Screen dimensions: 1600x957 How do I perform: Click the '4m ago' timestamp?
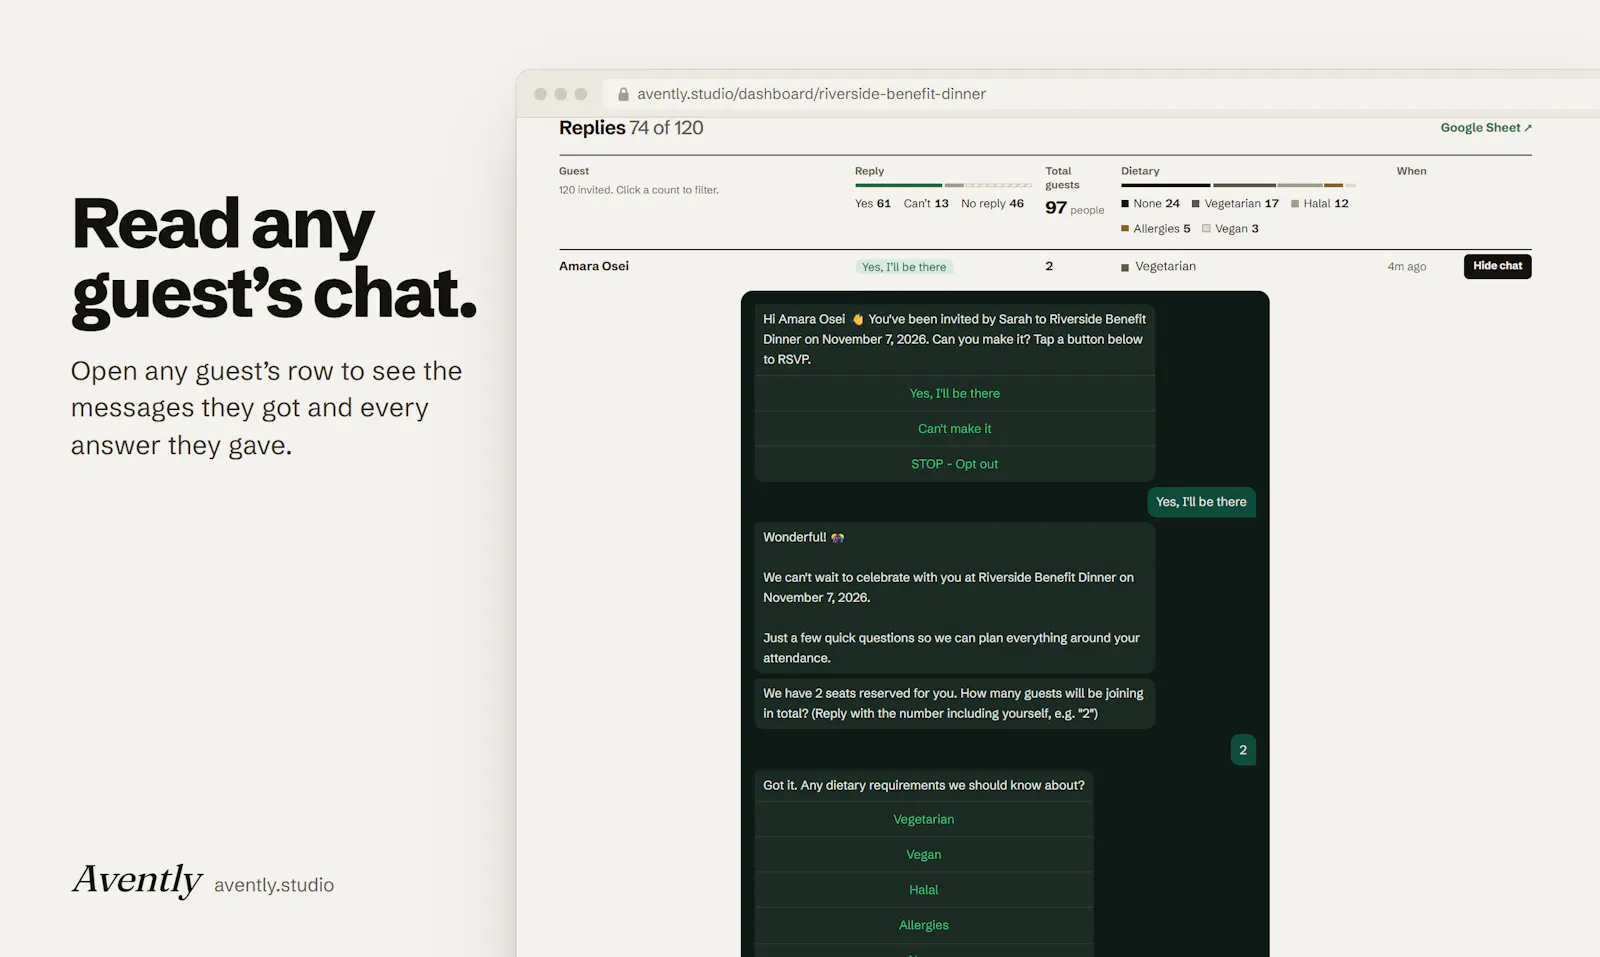(x=1406, y=266)
